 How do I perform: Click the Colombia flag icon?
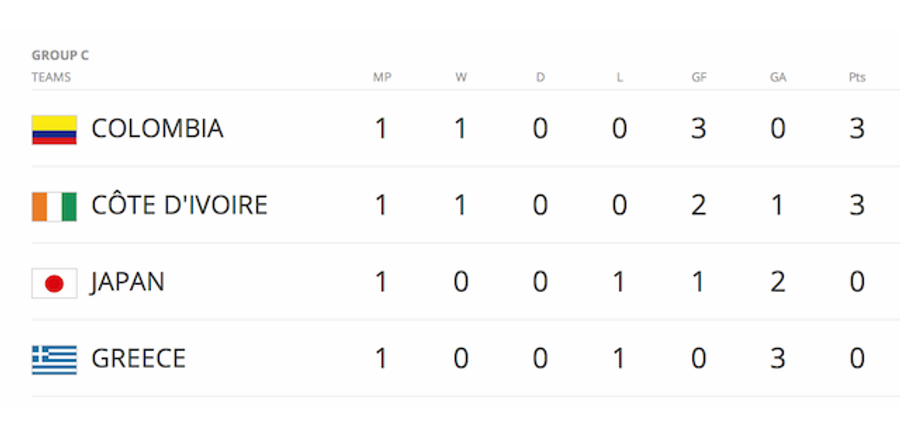54,130
